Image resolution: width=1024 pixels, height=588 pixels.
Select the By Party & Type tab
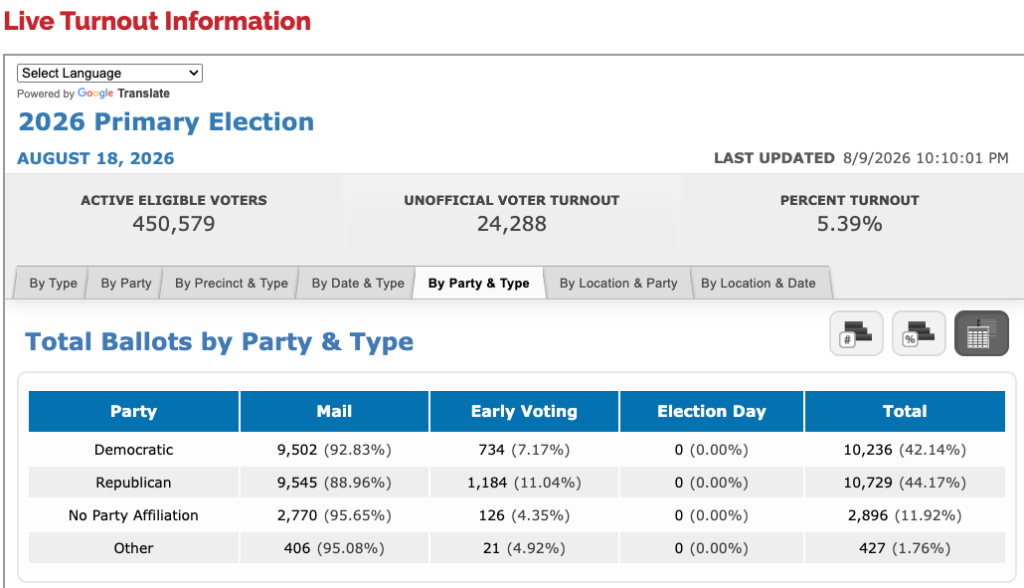point(479,284)
